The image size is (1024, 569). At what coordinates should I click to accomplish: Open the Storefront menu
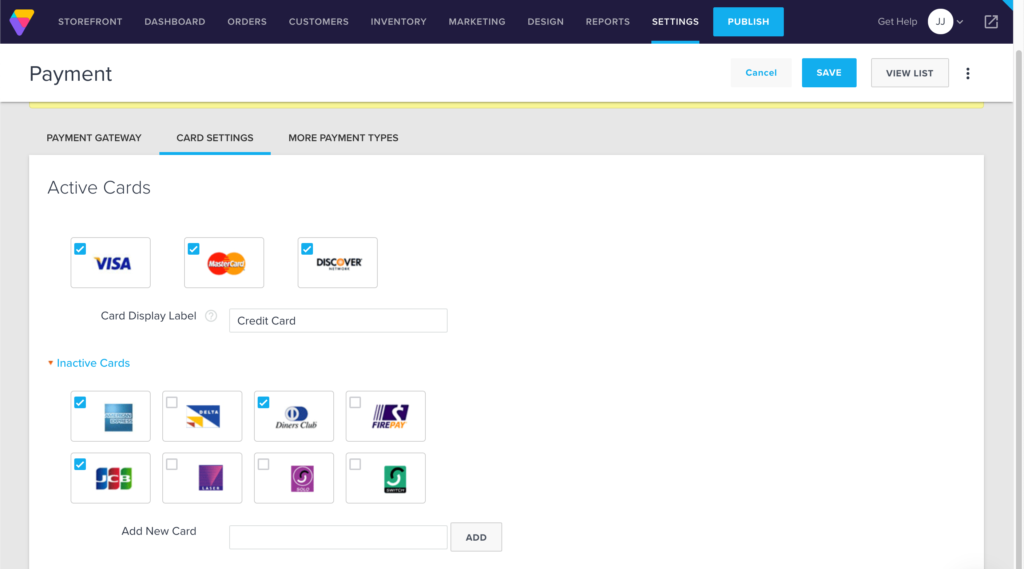tap(90, 22)
